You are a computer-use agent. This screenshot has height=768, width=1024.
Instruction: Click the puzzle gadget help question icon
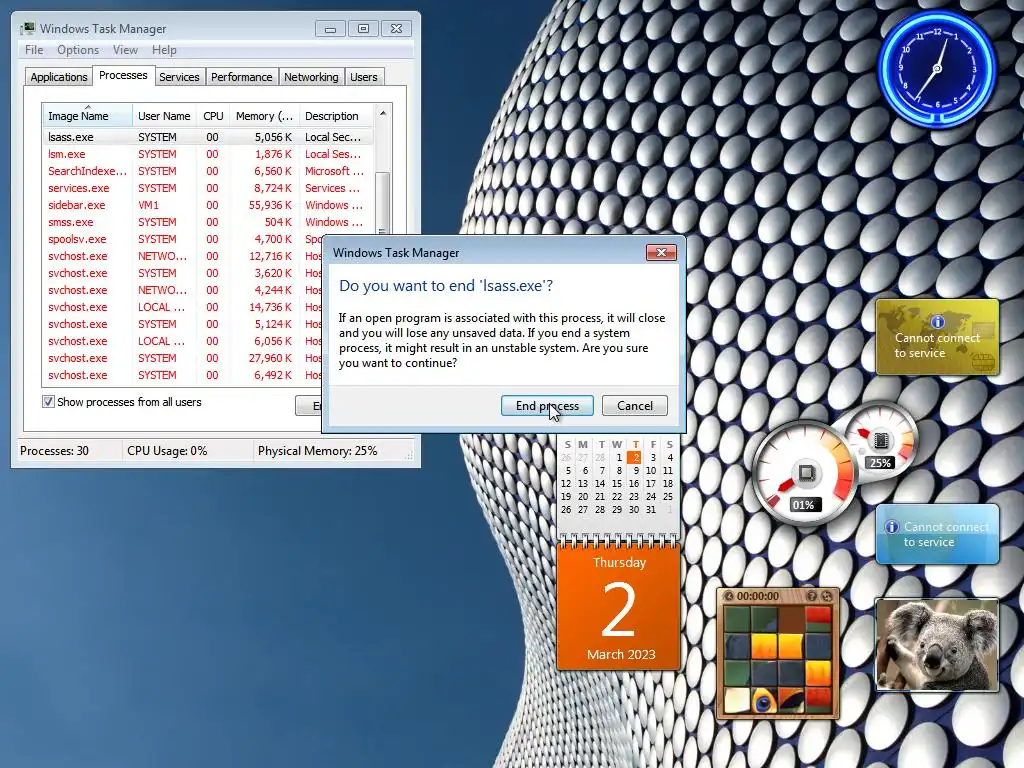[812, 596]
